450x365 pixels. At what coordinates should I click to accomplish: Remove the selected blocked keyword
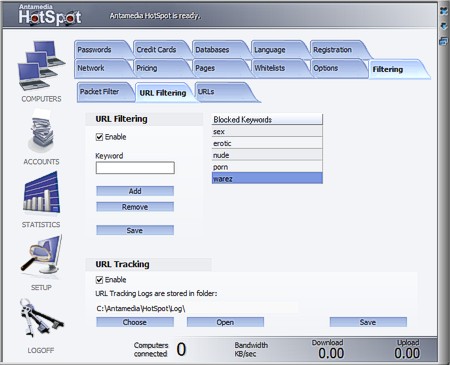(x=135, y=207)
